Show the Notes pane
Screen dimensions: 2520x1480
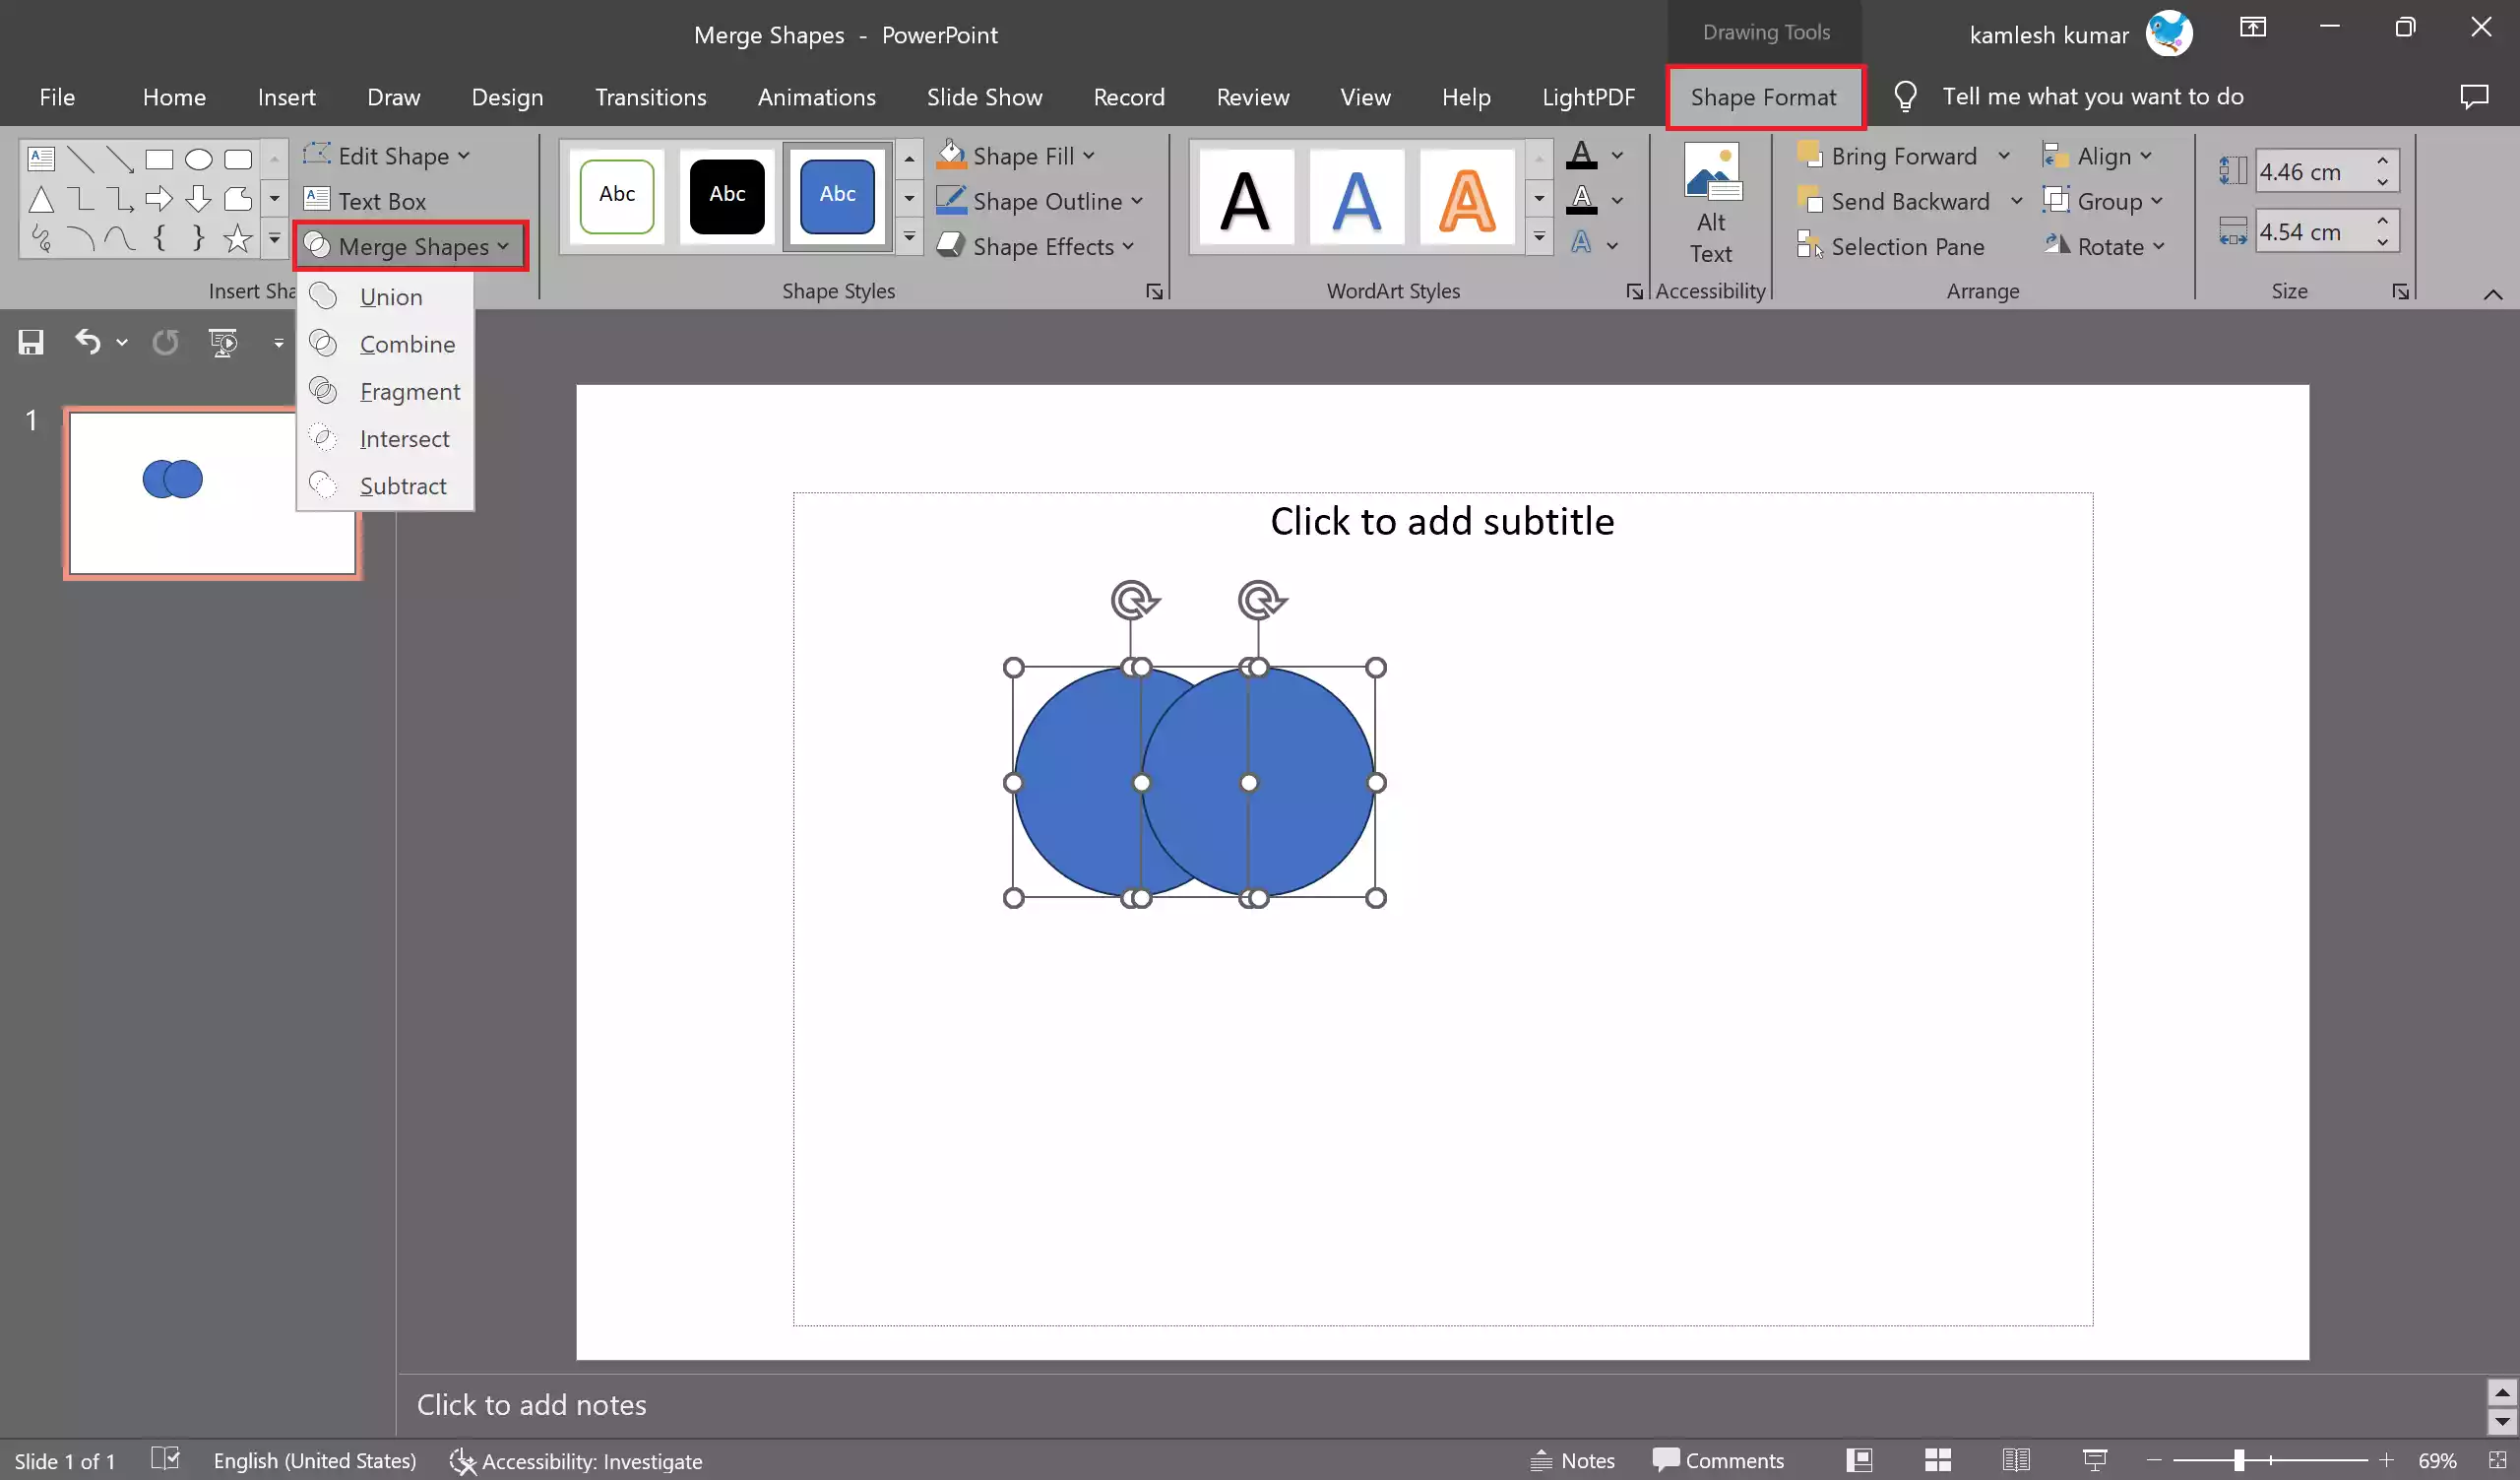(1573, 1460)
